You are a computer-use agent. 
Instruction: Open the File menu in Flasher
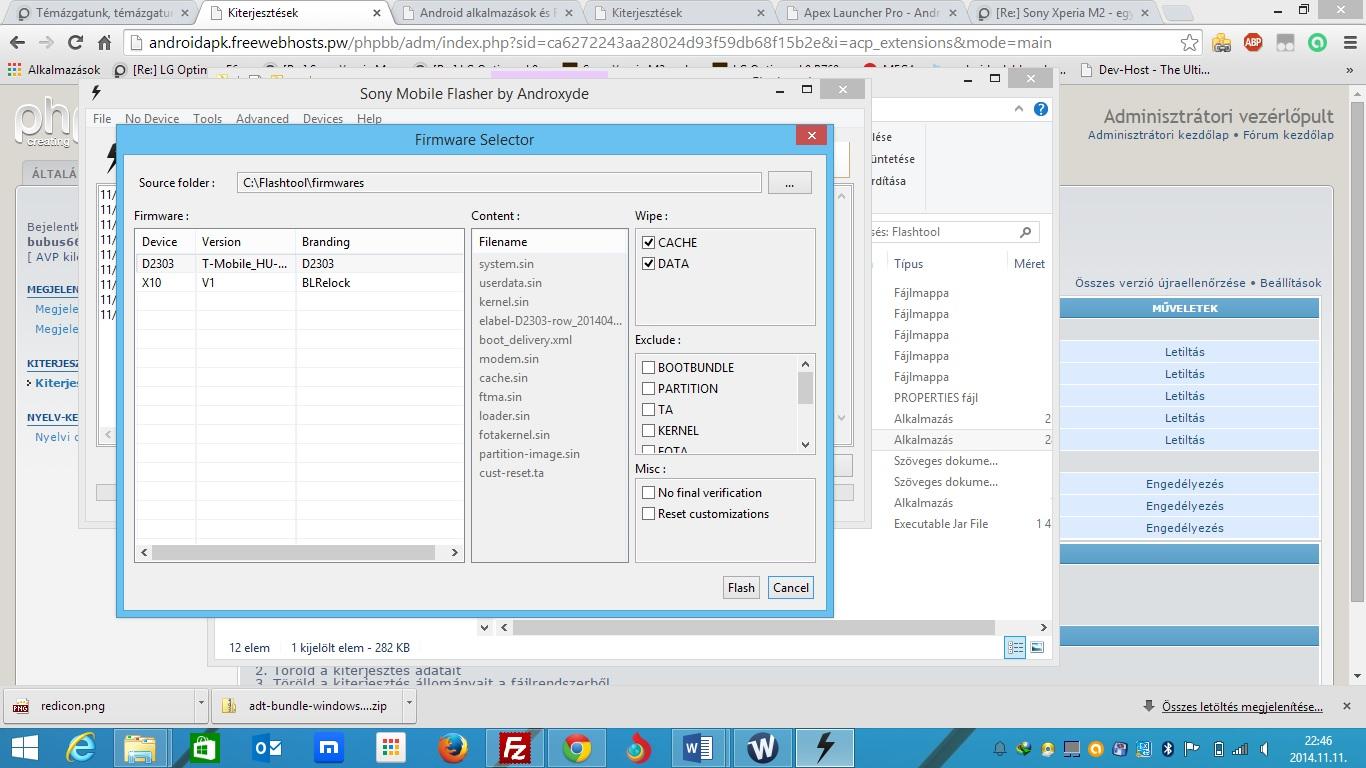tap(102, 118)
